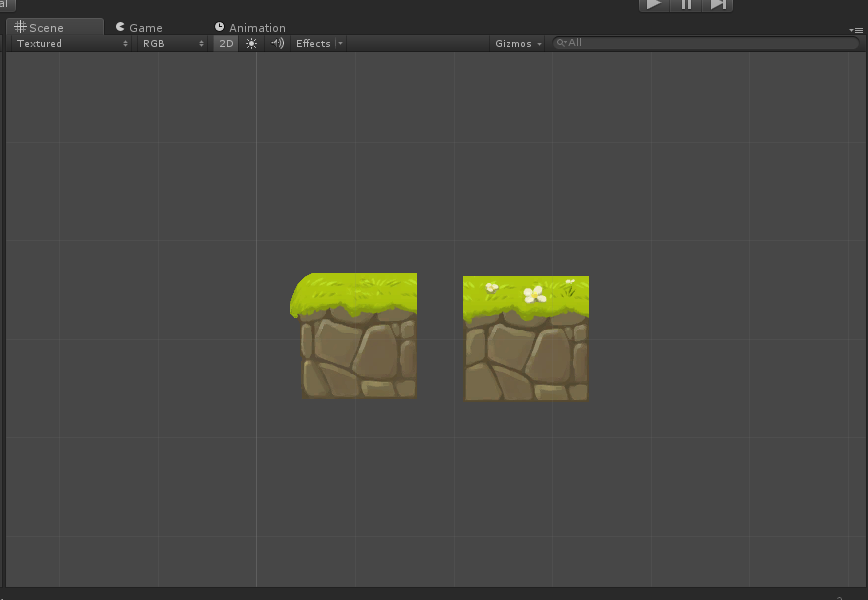The image size is (868, 600).
Task: Toggle 2D view mode in the Scene toolbar
Action: click(225, 43)
